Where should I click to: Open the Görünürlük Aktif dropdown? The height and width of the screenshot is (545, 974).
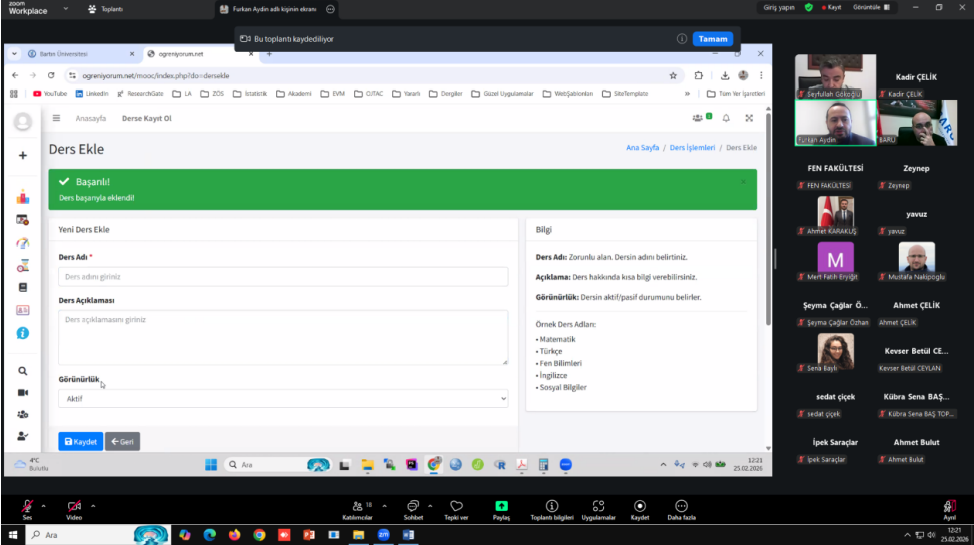[x=283, y=399]
